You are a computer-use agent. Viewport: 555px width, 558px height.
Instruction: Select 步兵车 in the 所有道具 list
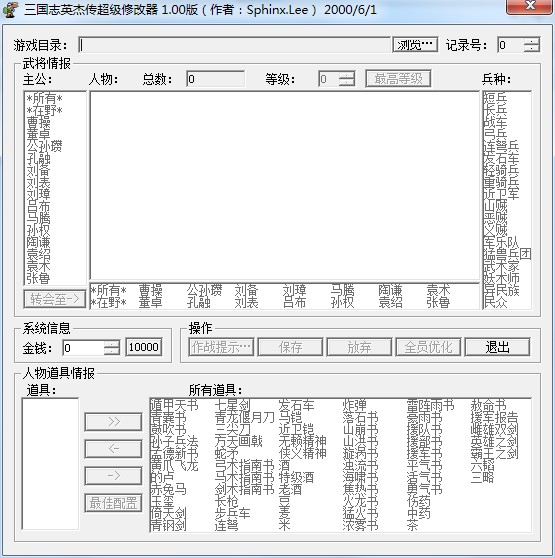click(232, 513)
